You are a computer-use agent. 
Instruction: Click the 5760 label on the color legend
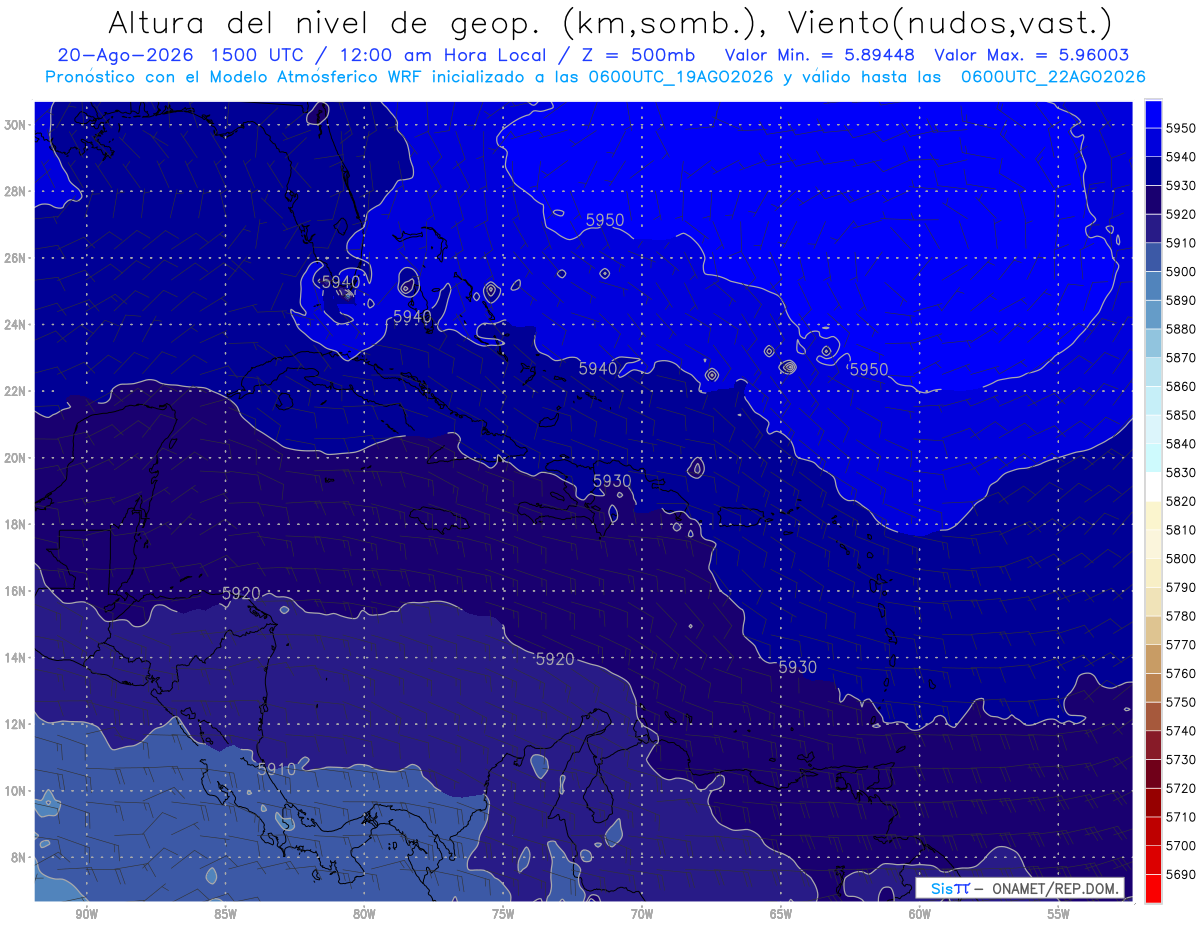[1180, 673]
